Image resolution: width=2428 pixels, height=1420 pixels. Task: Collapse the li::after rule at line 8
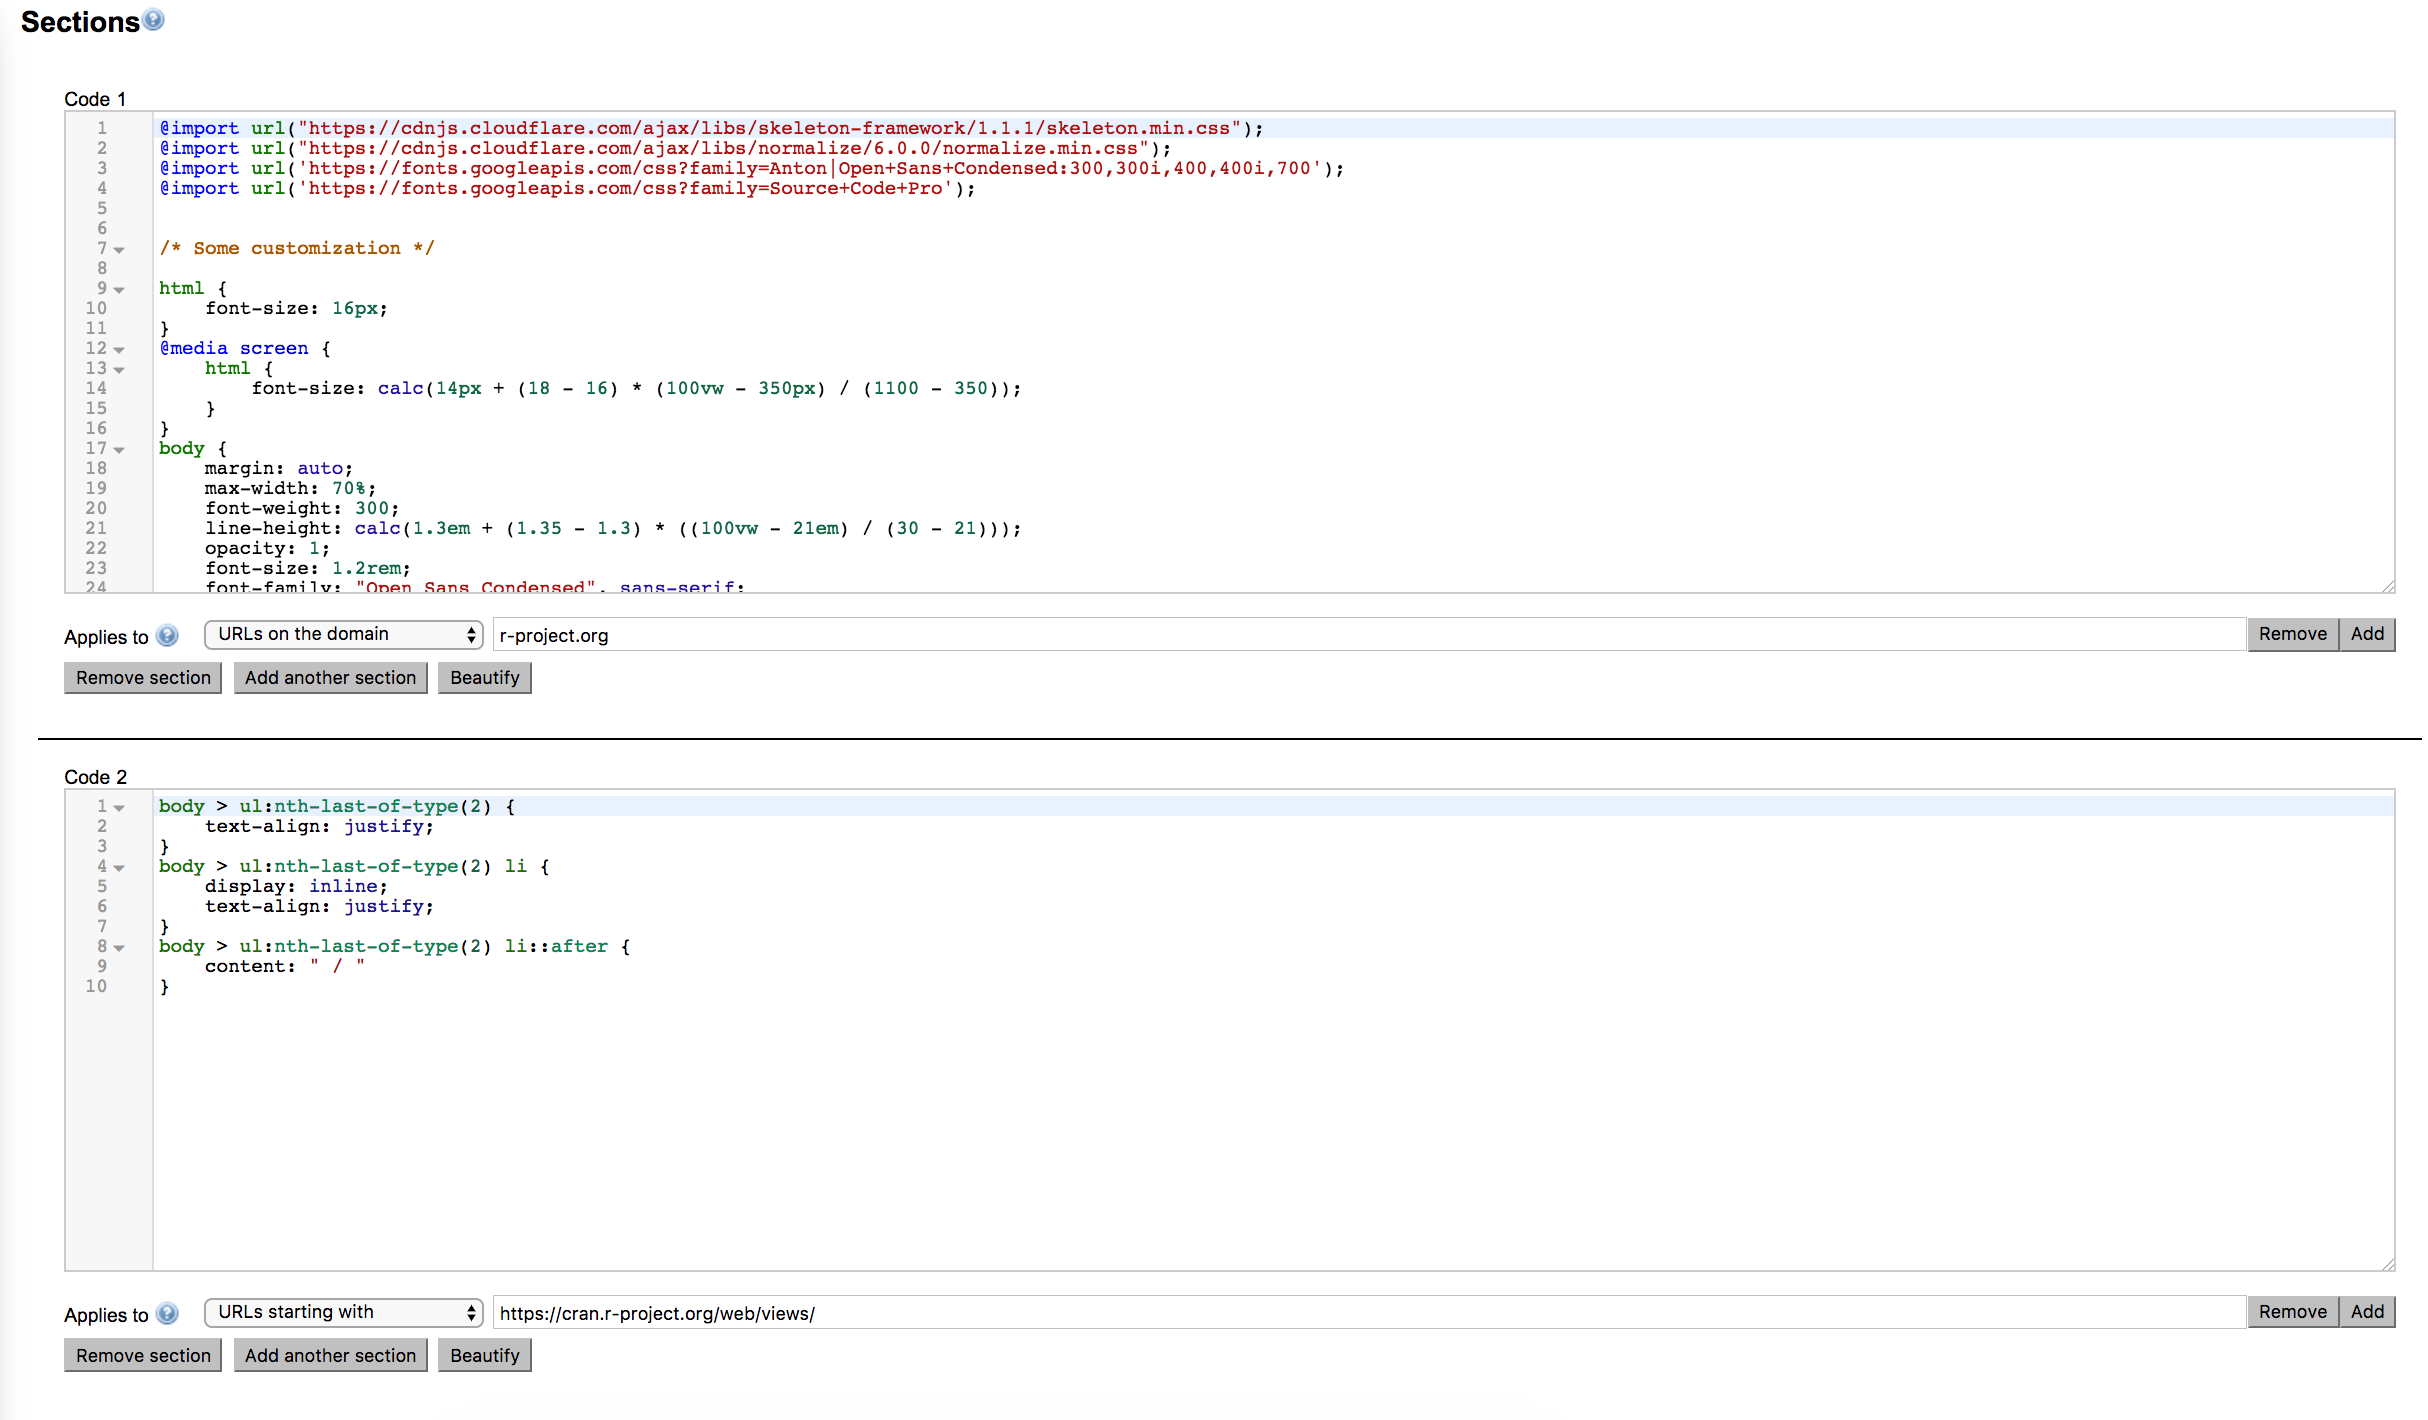pos(119,948)
